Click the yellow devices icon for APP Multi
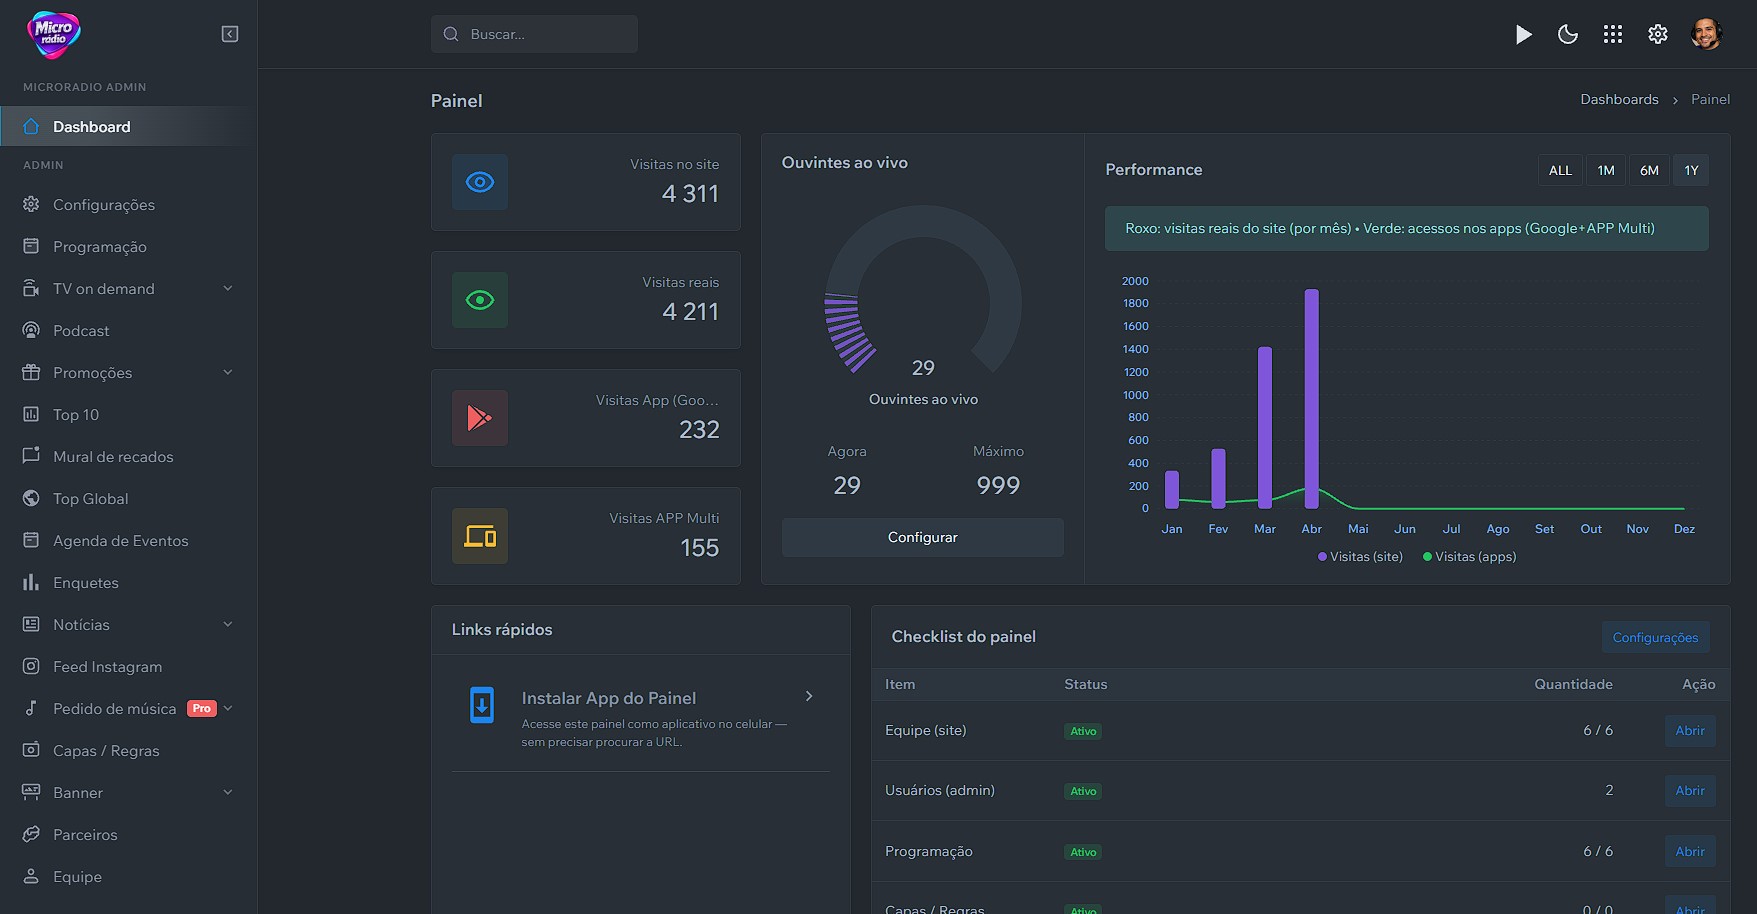 (480, 536)
